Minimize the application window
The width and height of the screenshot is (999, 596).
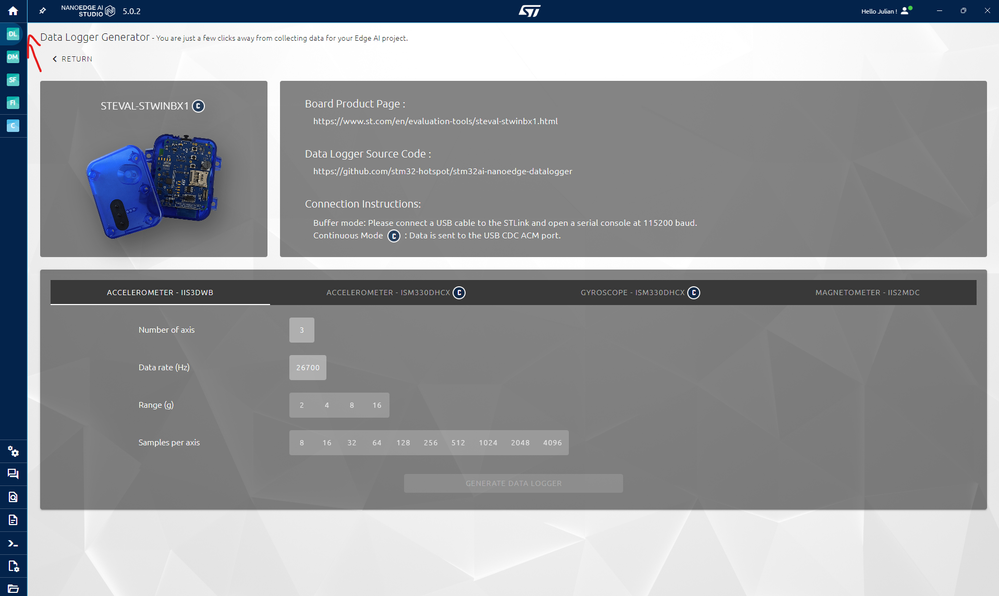click(939, 11)
